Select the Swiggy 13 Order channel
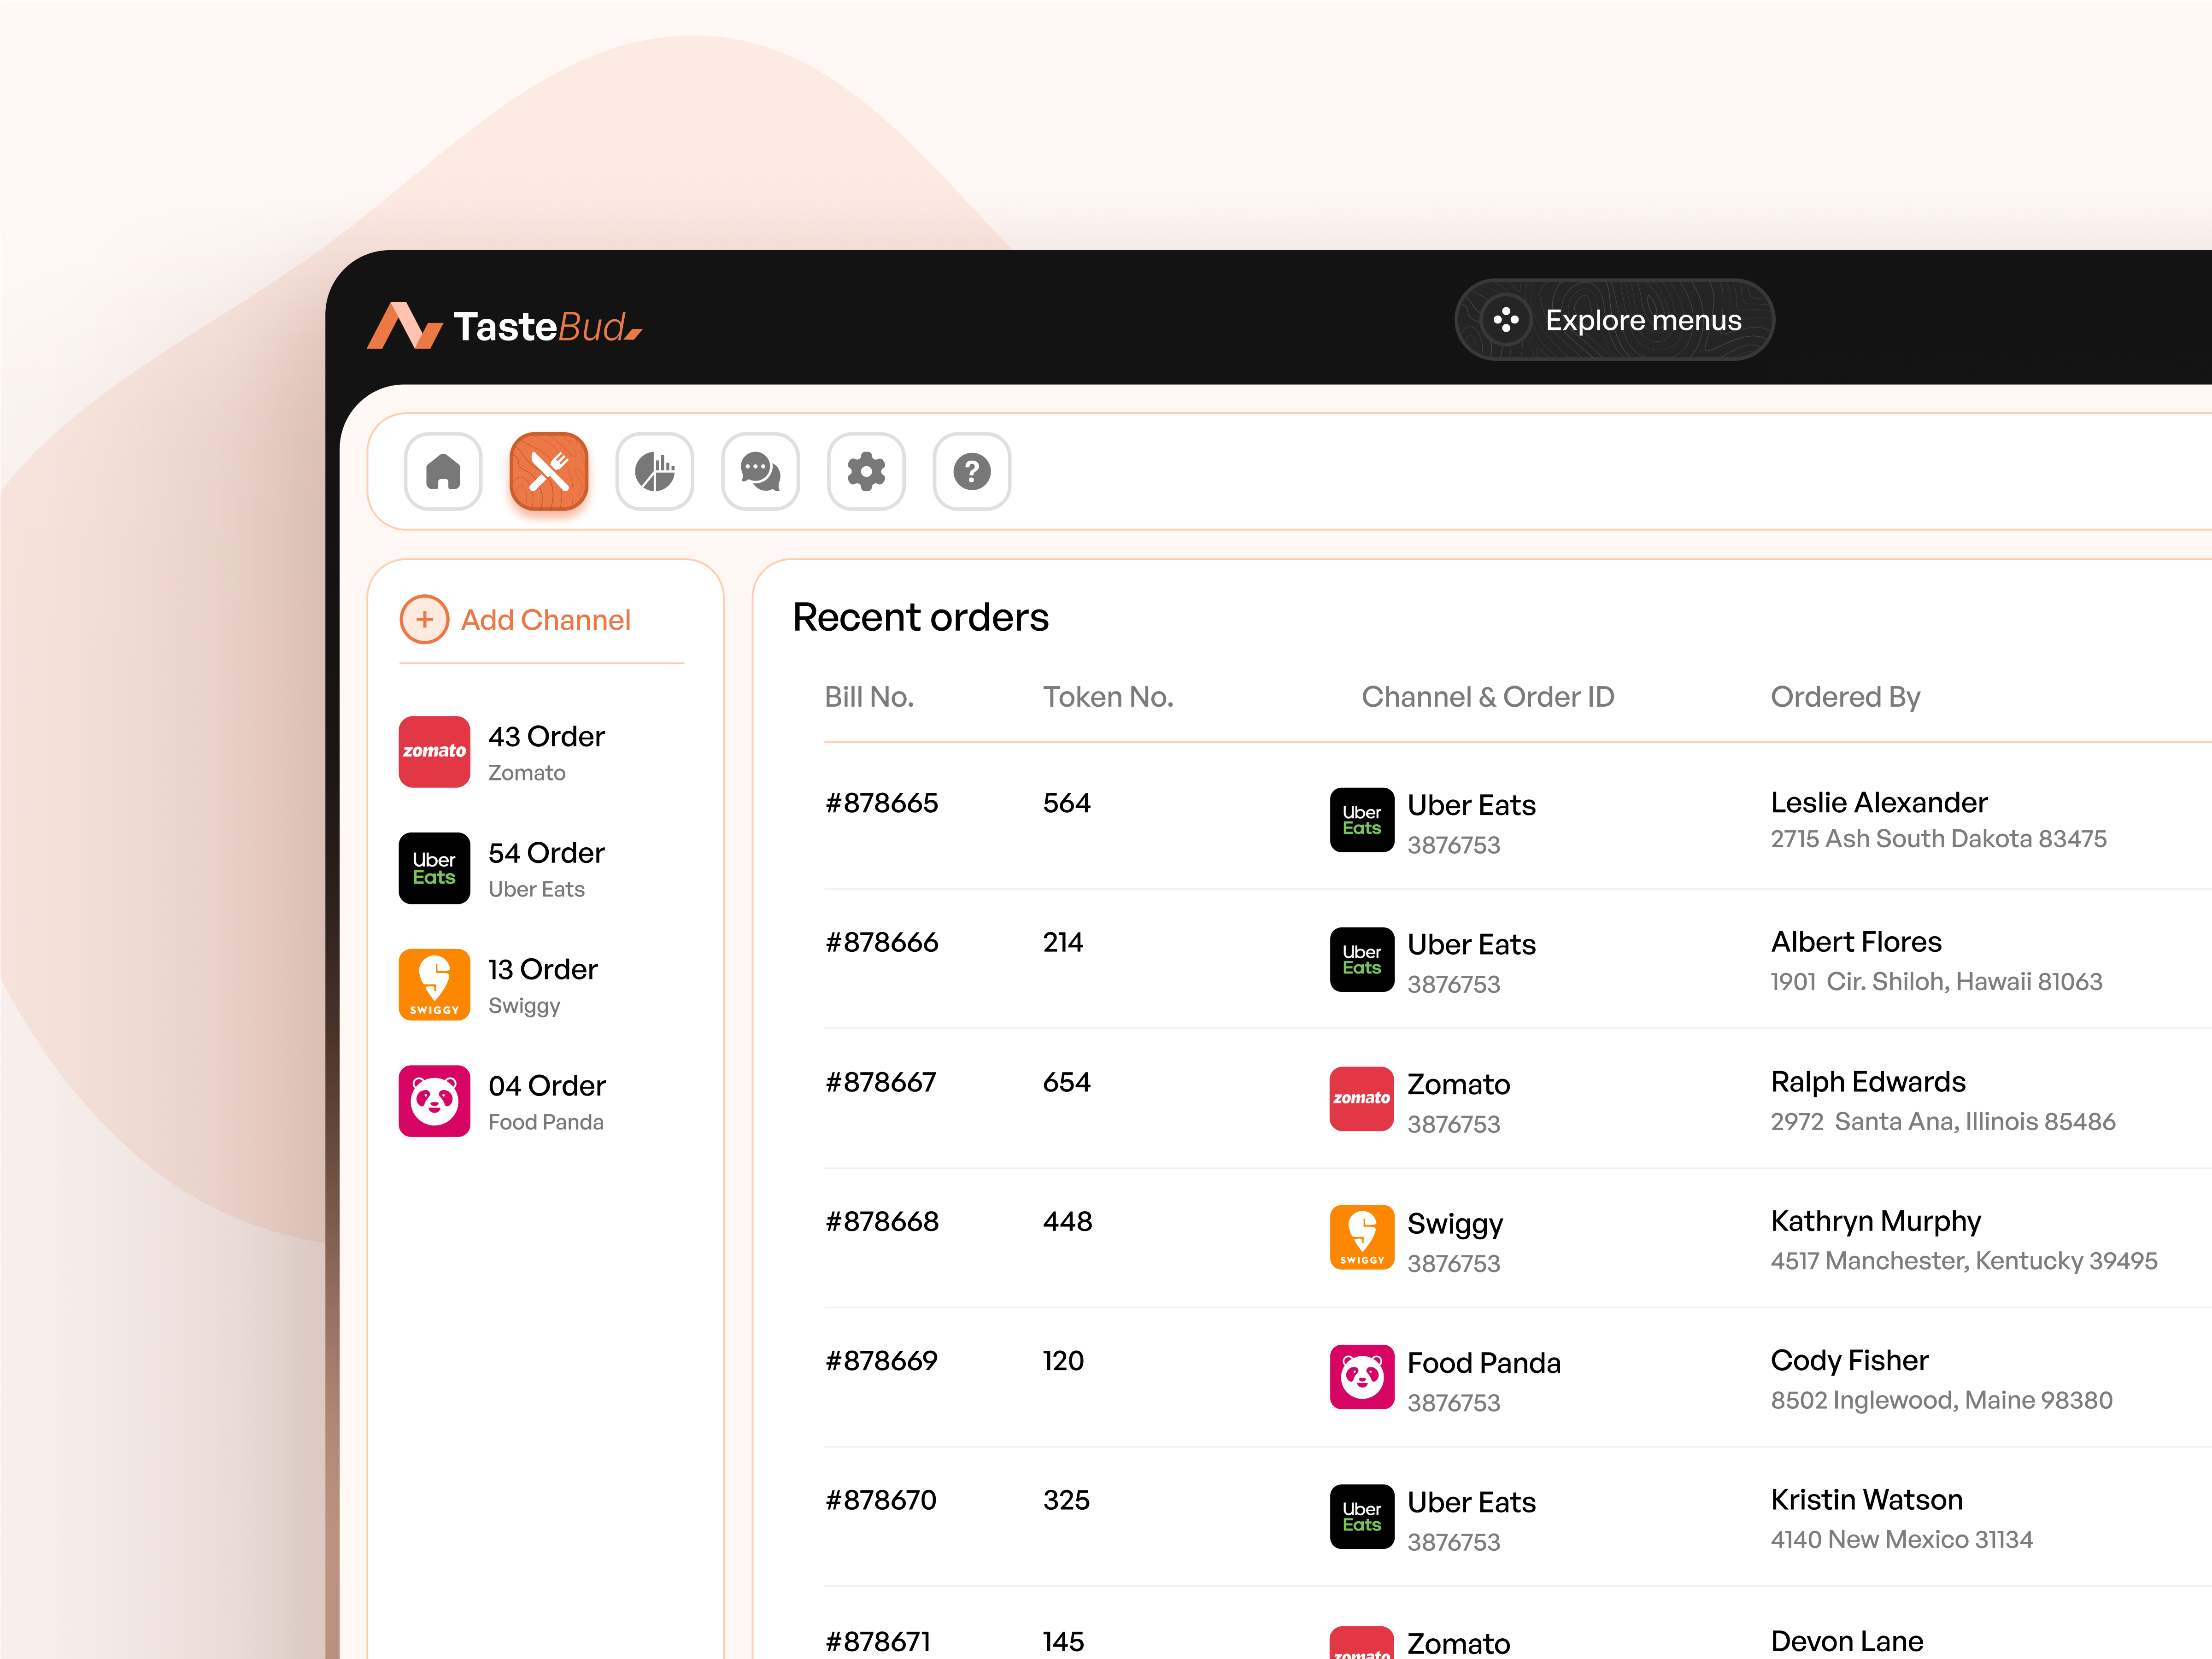Viewport: 2212px width, 1659px height. click(499, 985)
